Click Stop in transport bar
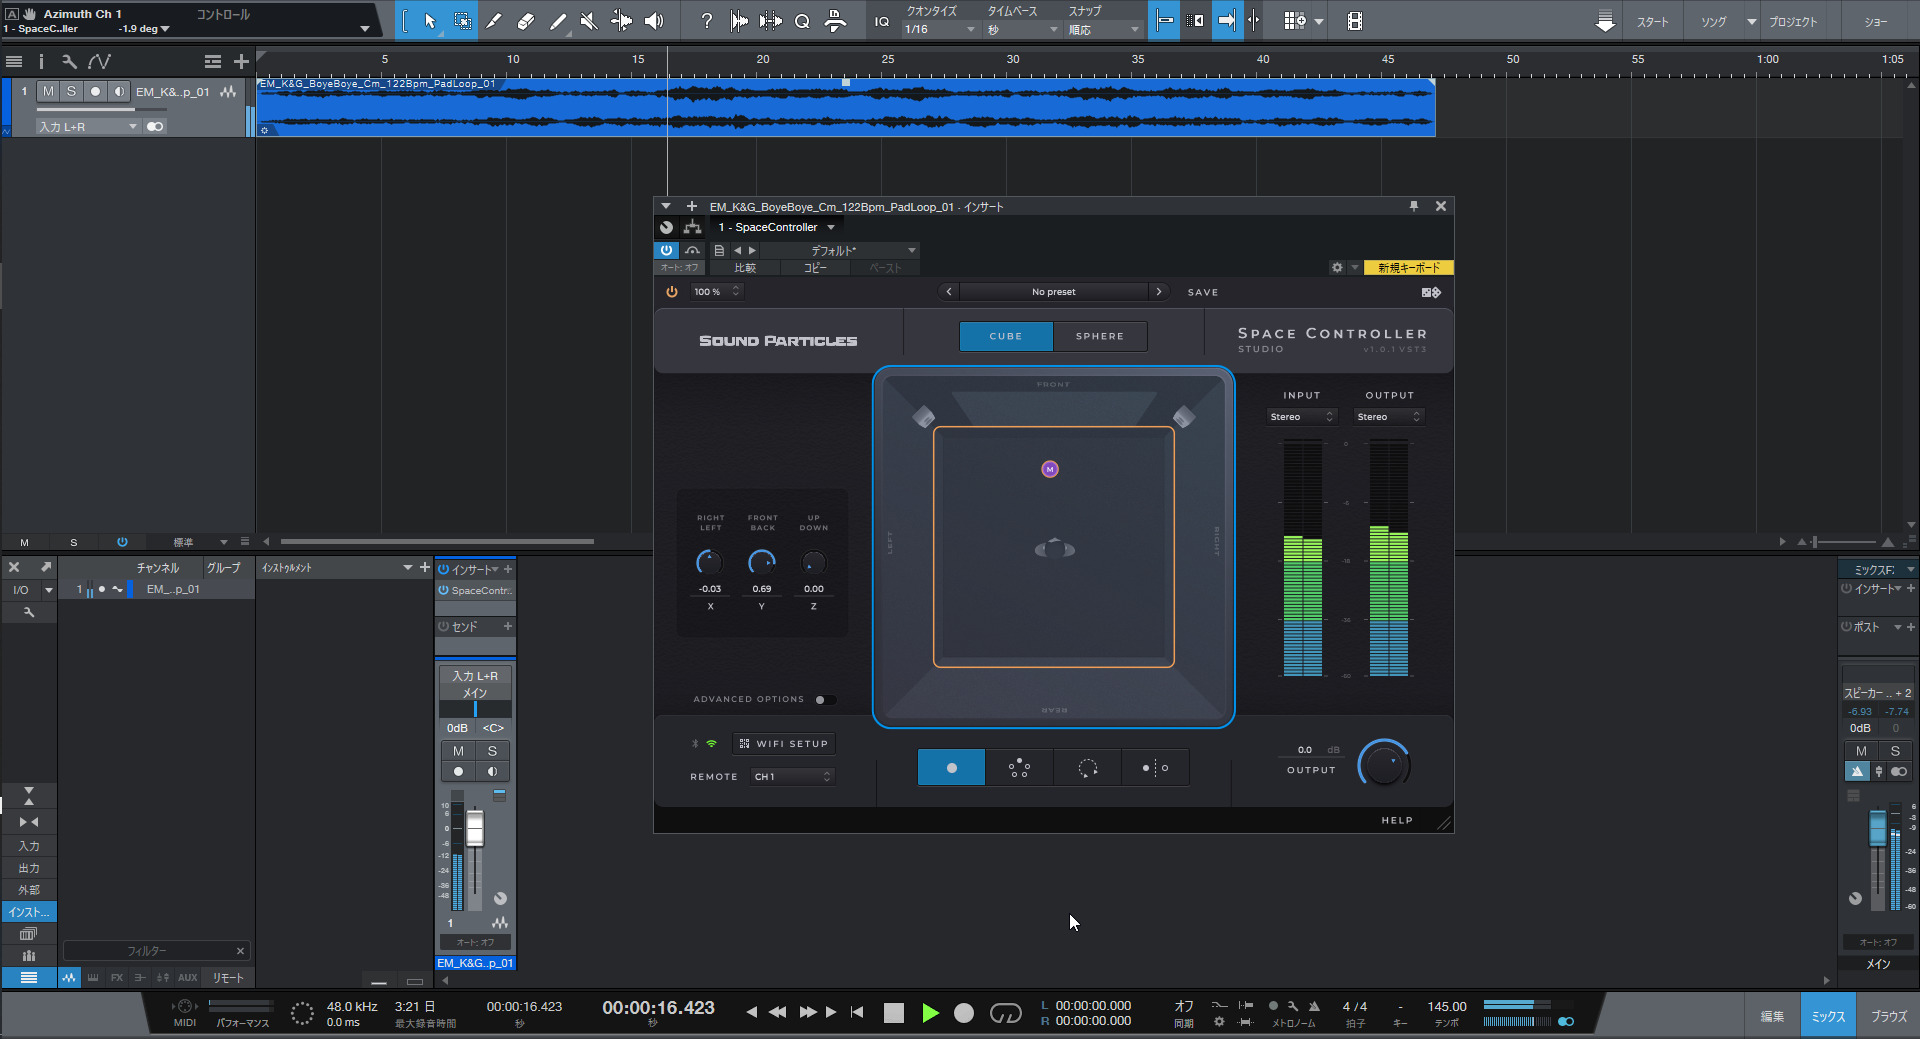Screen dimensions: 1920x1039 [x=894, y=1013]
